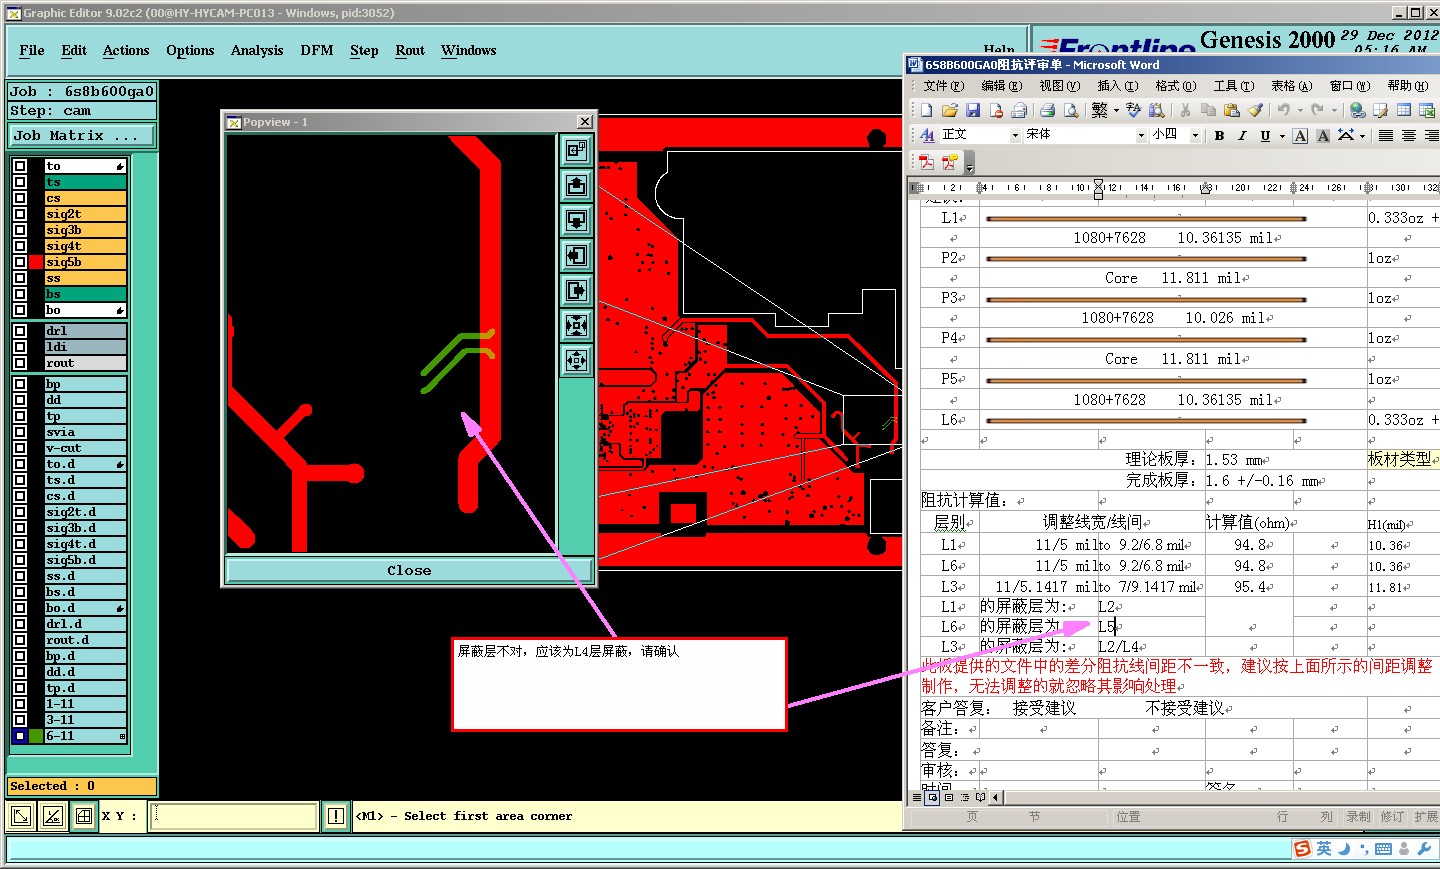Open the DFM menu
The image size is (1440, 869).
point(317,50)
